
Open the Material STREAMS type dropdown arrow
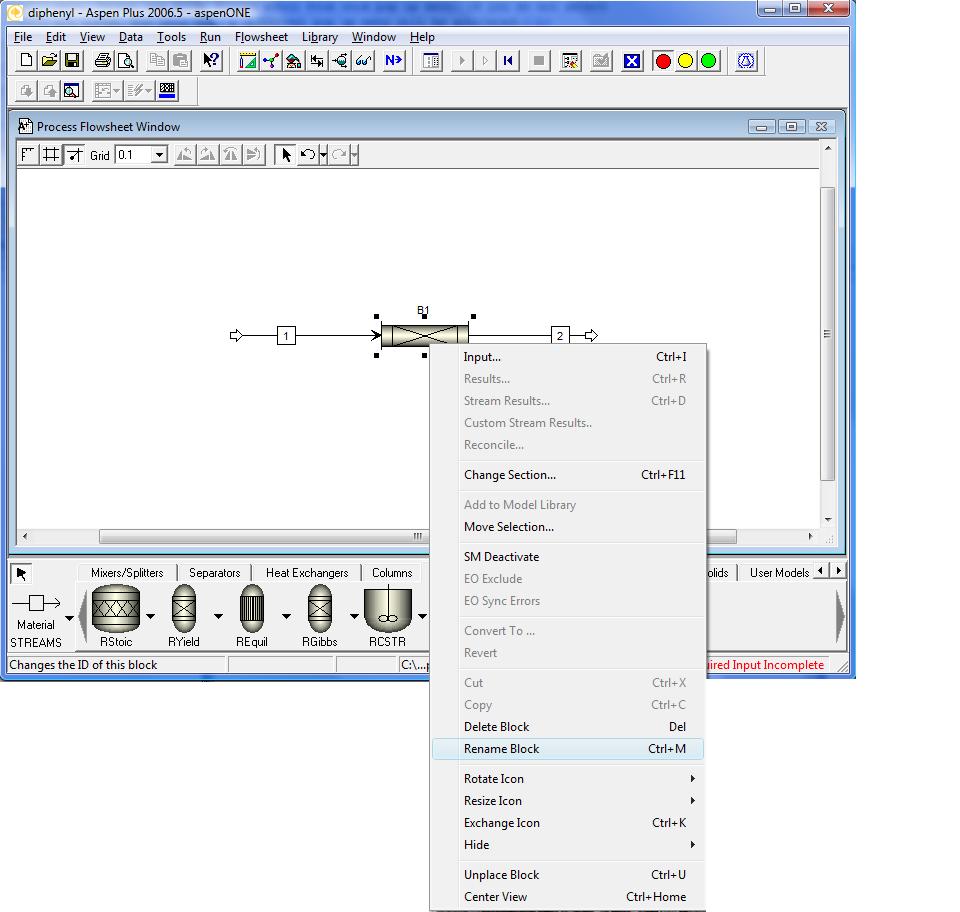pos(69,618)
